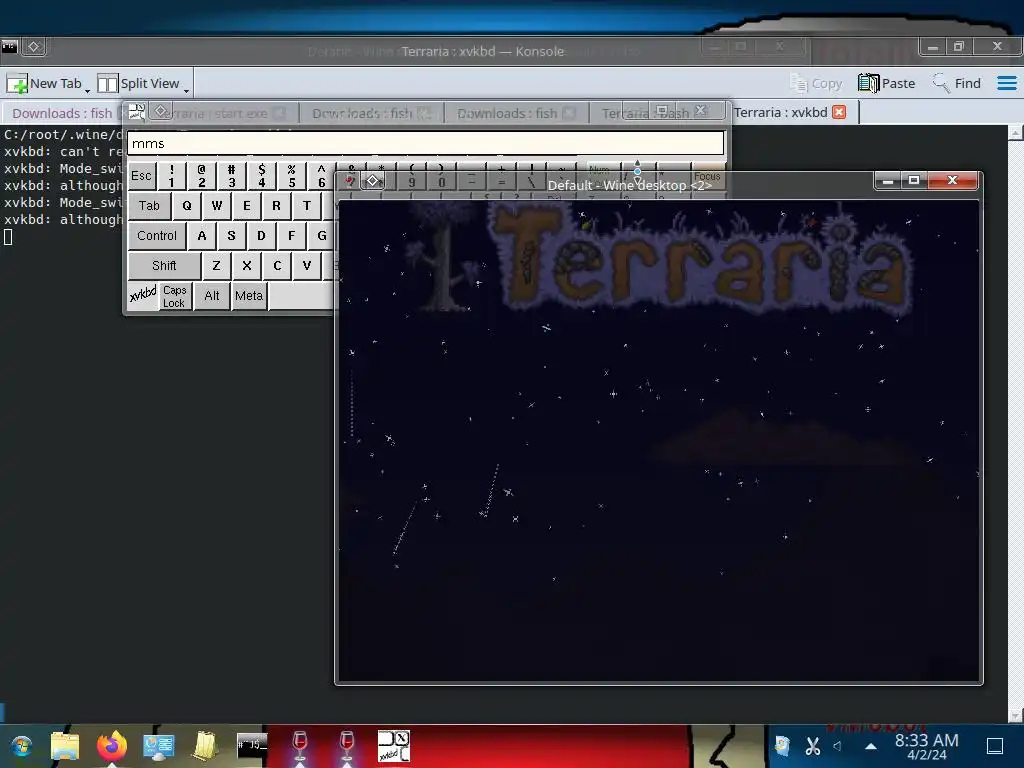Screen dimensions: 1024x768
Task: Click the W key on xvkbd
Action: click(x=217, y=206)
